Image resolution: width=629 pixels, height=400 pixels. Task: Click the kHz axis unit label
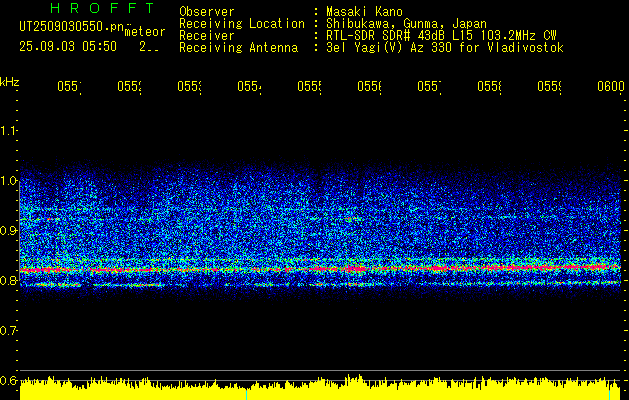(x=9, y=82)
